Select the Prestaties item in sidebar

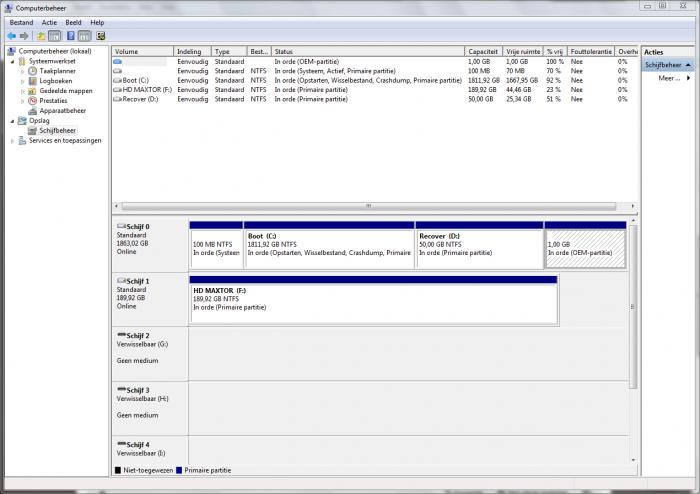(x=53, y=101)
